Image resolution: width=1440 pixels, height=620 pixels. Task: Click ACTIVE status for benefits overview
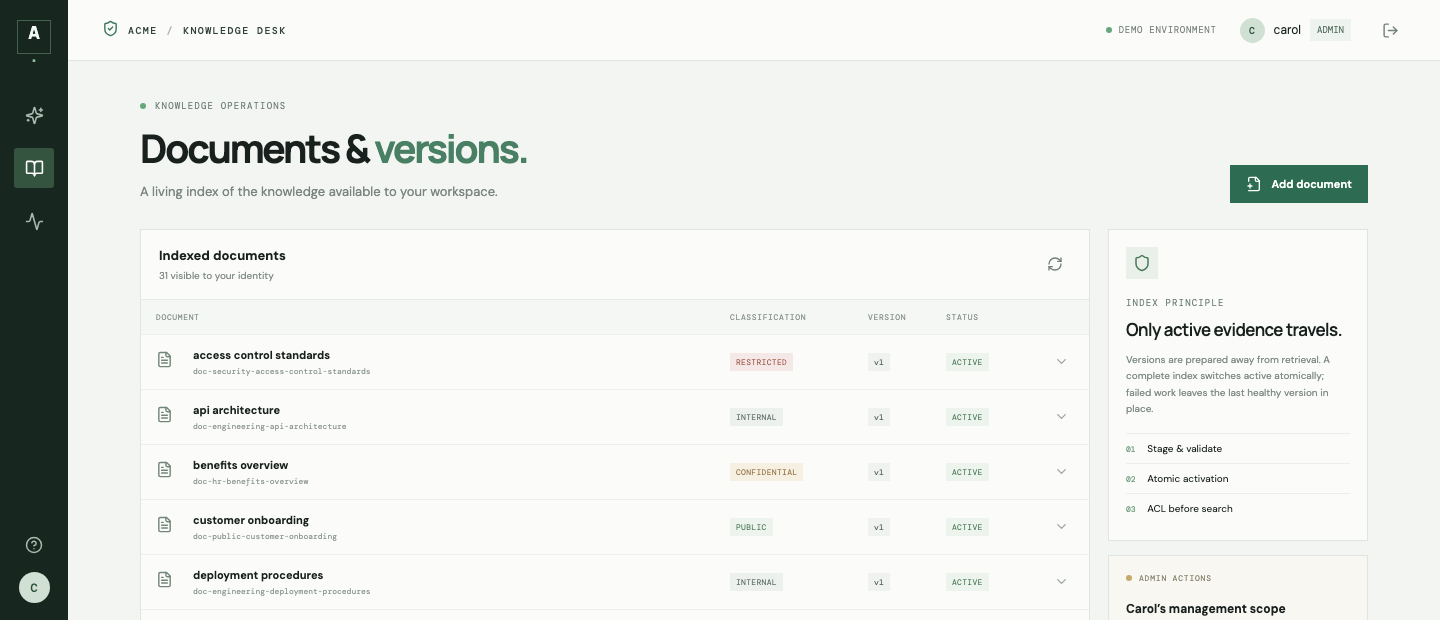coord(967,472)
